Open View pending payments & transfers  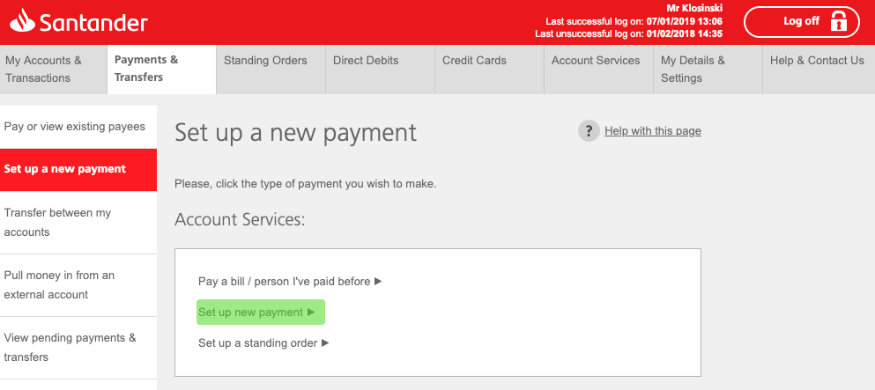(78, 348)
